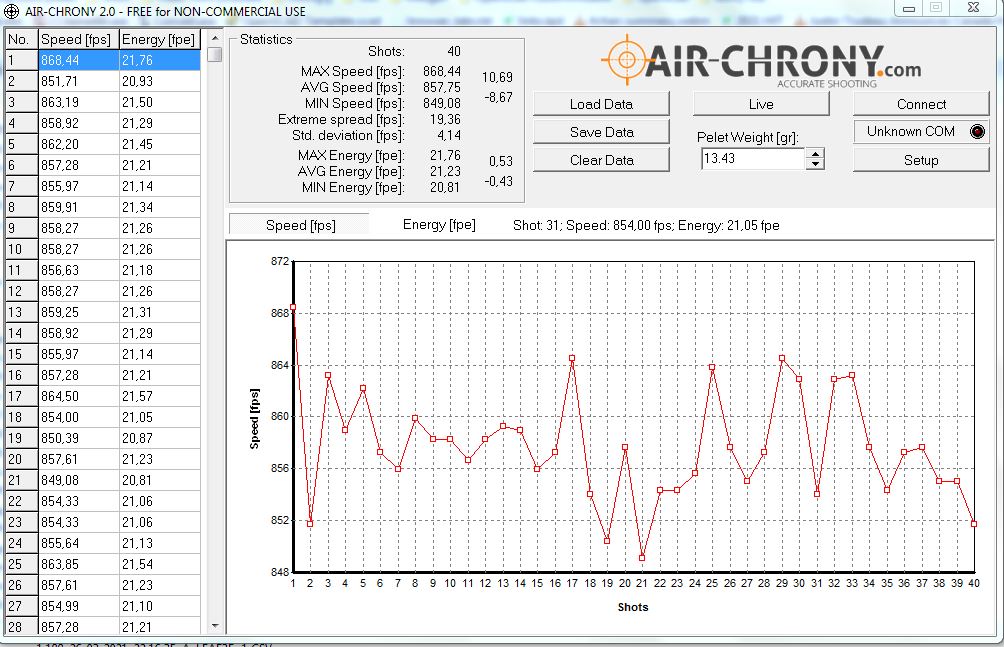Switch to the Speed [fps] graph tab
The height and width of the screenshot is (647, 1004).
pos(300,225)
